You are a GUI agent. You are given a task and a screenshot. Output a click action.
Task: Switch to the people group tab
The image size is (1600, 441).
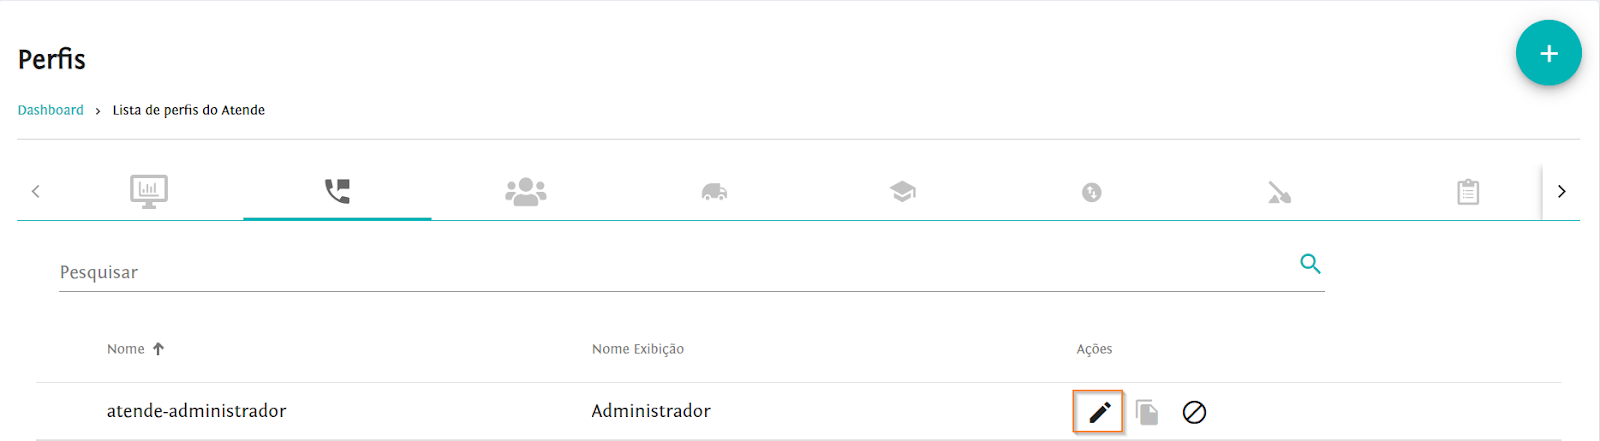pyautogui.click(x=526, y=191)
